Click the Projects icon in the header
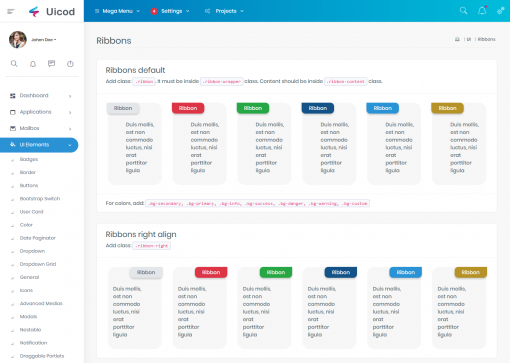 [207, 11]
